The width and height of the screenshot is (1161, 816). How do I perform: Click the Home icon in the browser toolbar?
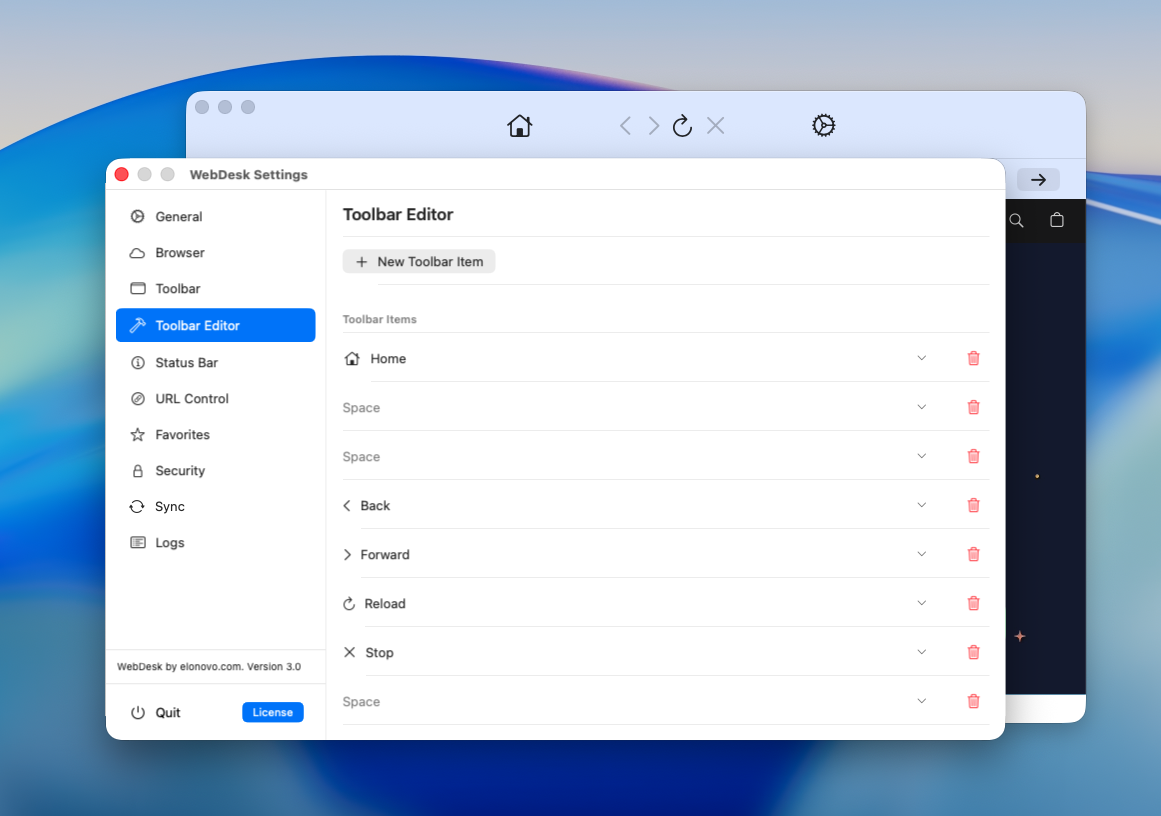pos(519,125)
